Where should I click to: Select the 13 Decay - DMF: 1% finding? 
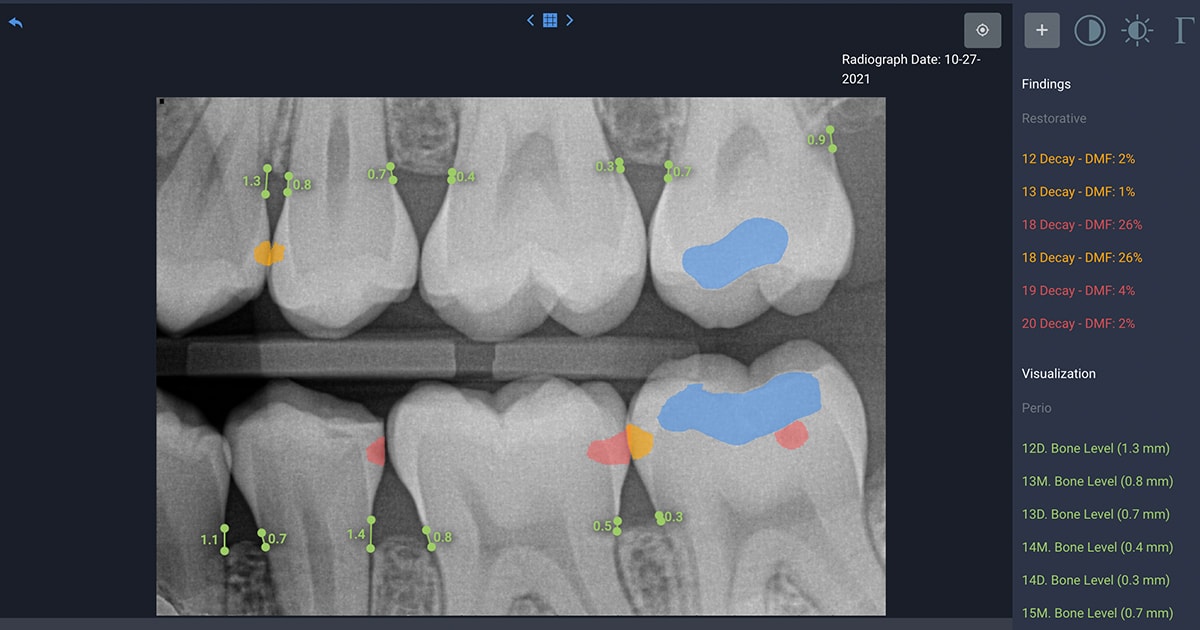point(1078,192)
